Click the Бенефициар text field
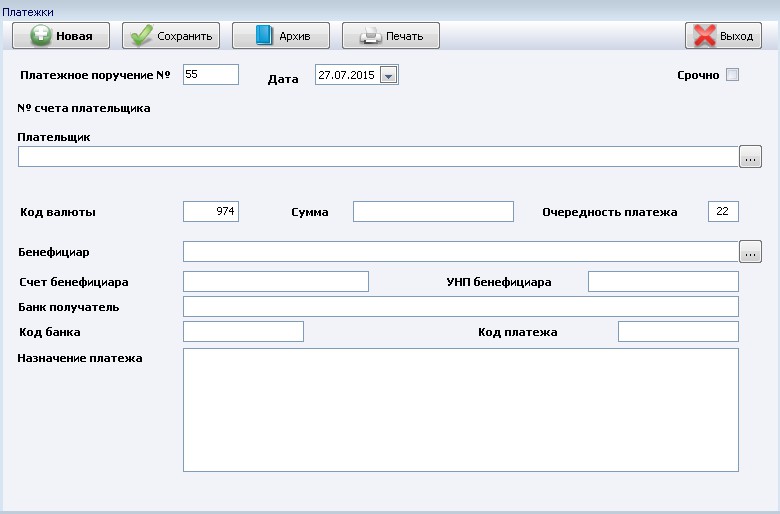The image size is (780, 514). (461, 252)
